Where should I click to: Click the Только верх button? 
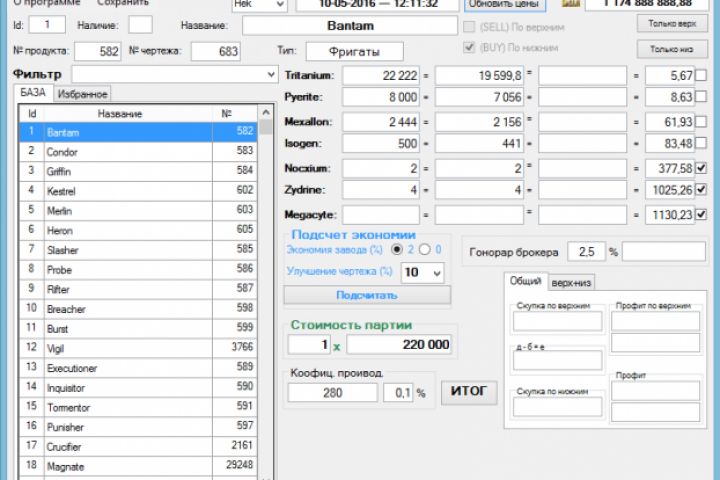(672, 24)
